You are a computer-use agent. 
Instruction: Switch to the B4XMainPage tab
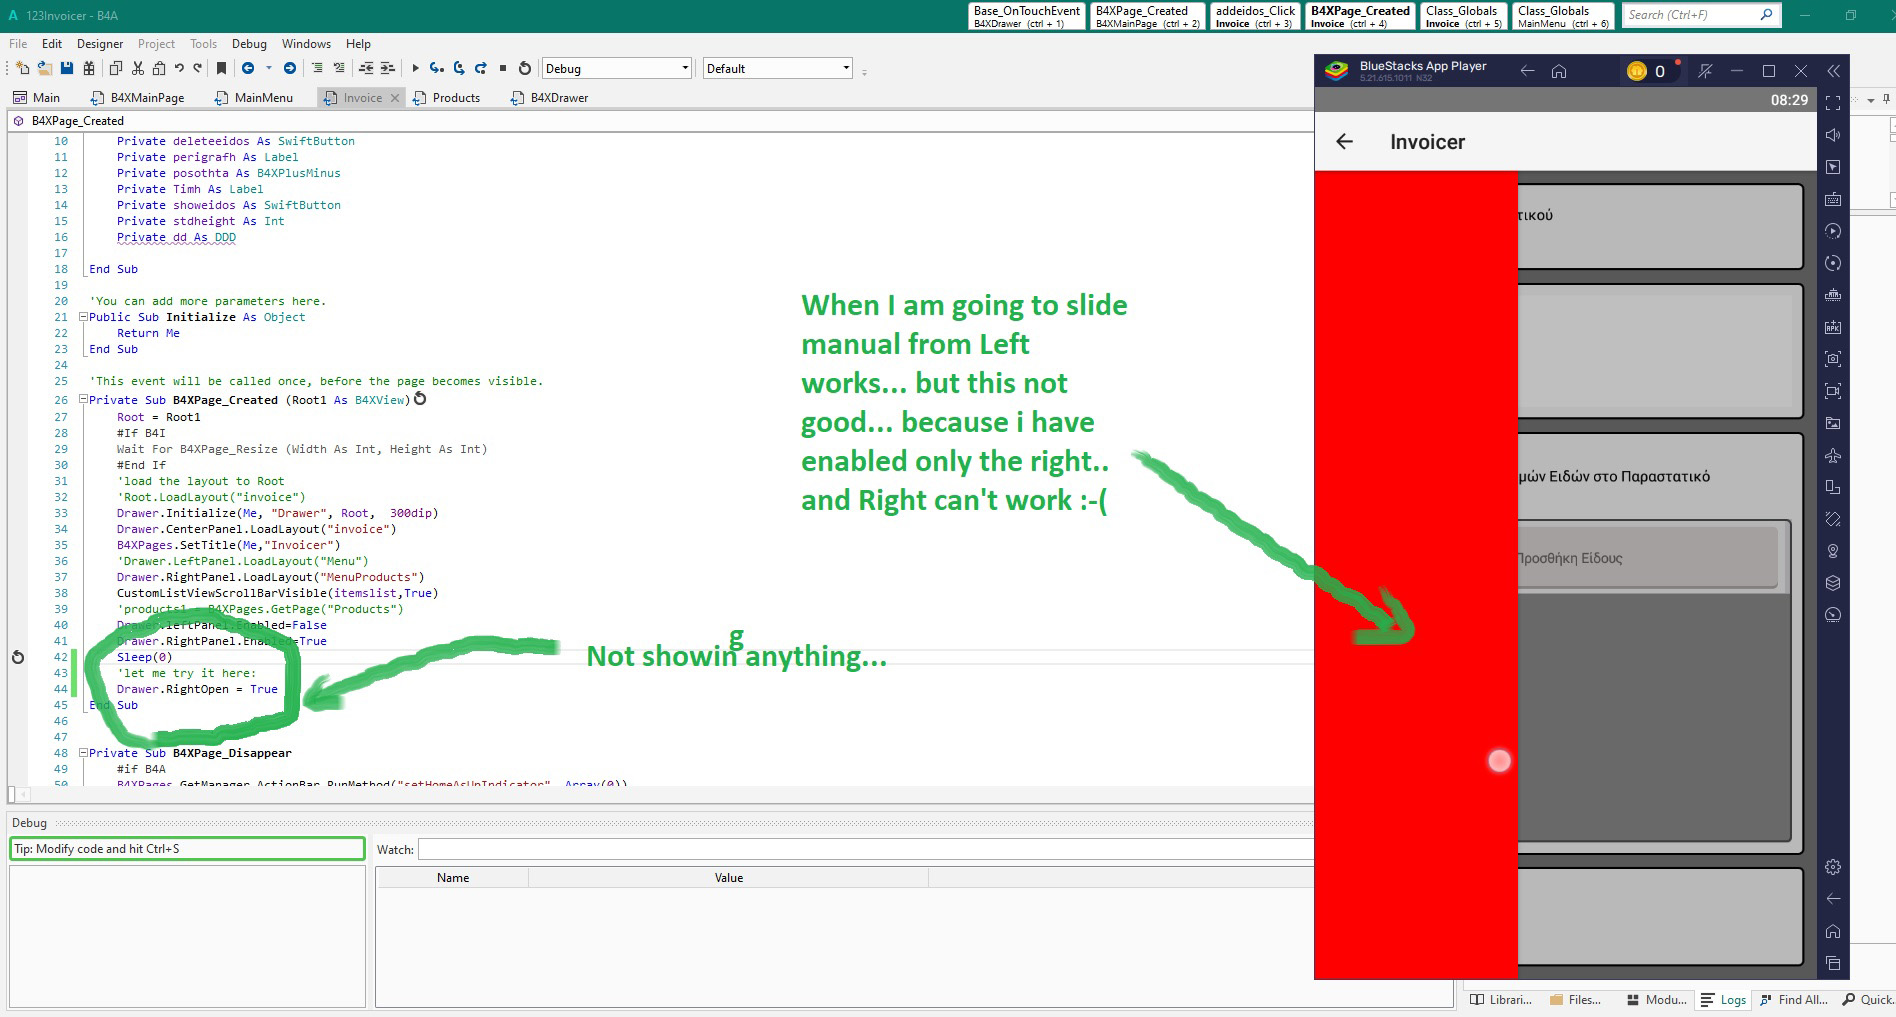[x=138, y=98]
